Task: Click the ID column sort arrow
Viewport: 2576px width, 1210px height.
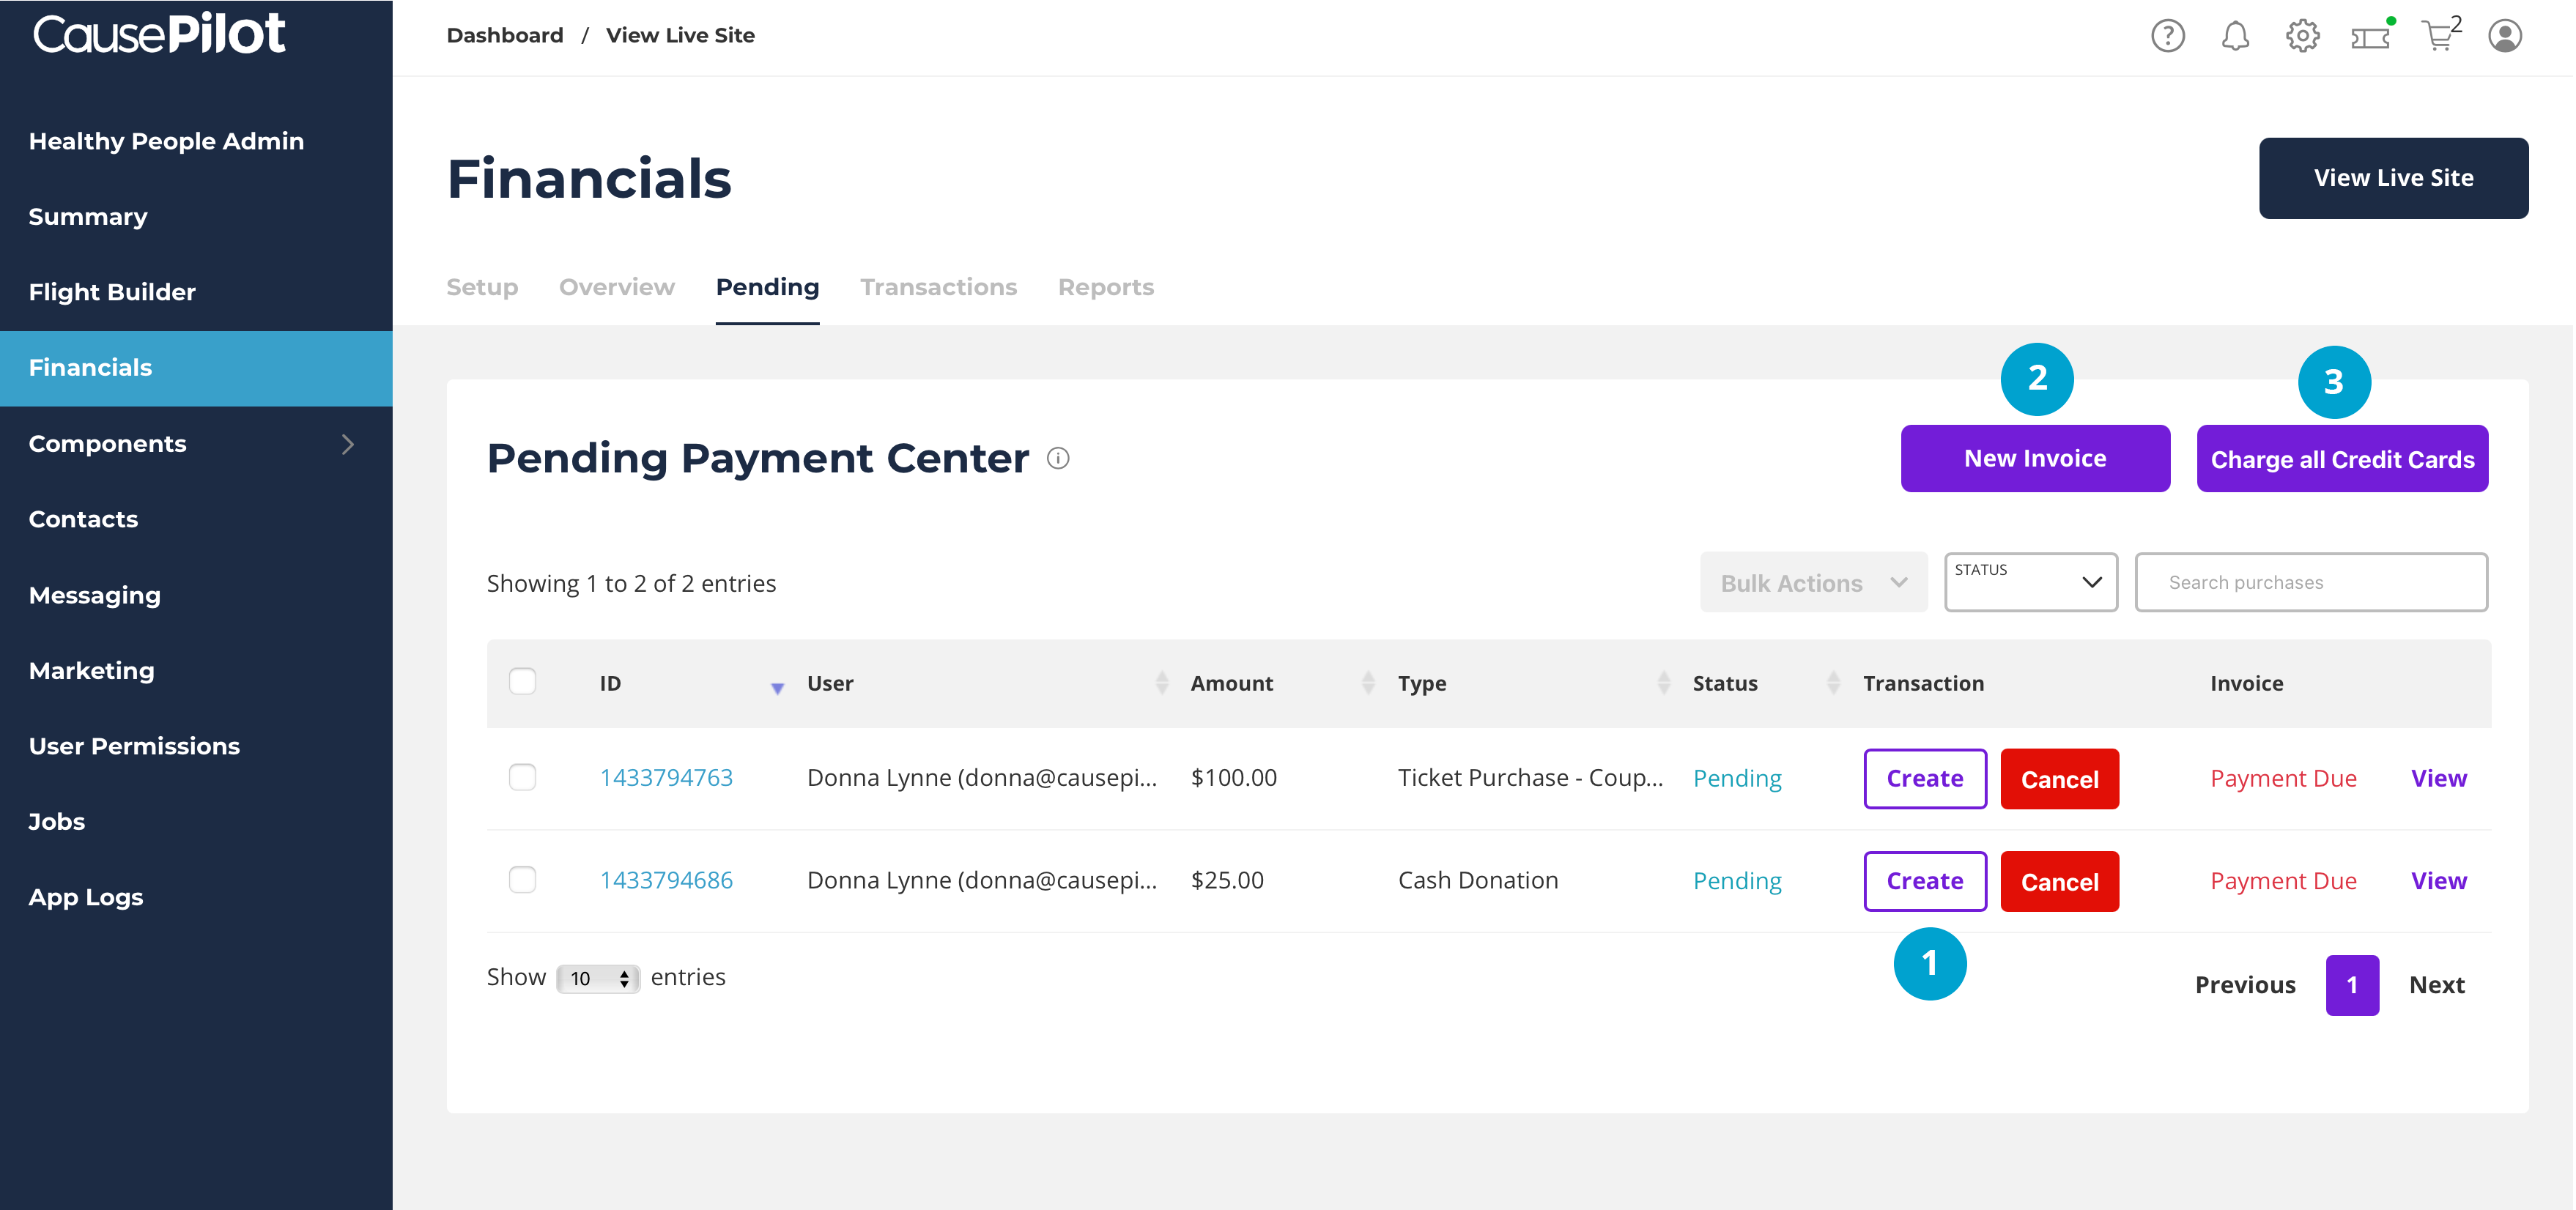Action: (777, 687)
